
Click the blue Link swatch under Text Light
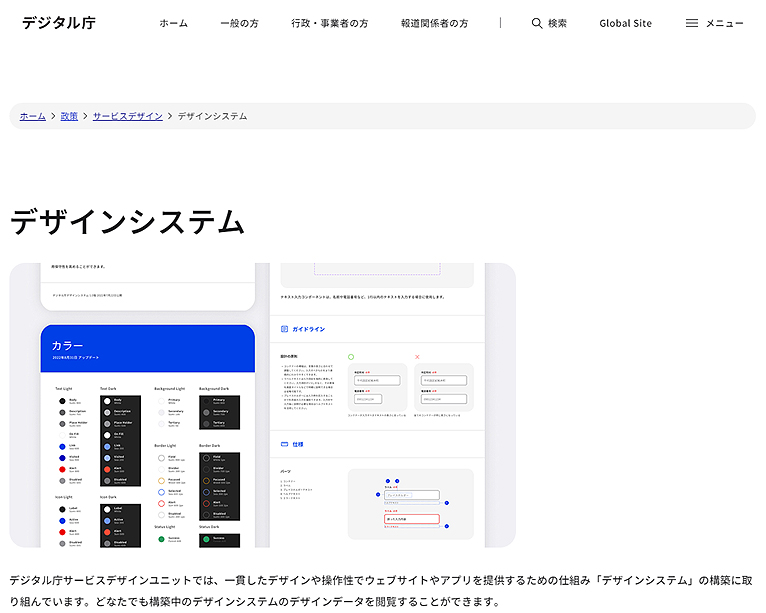pyautogui.click(x=61, y=446)
